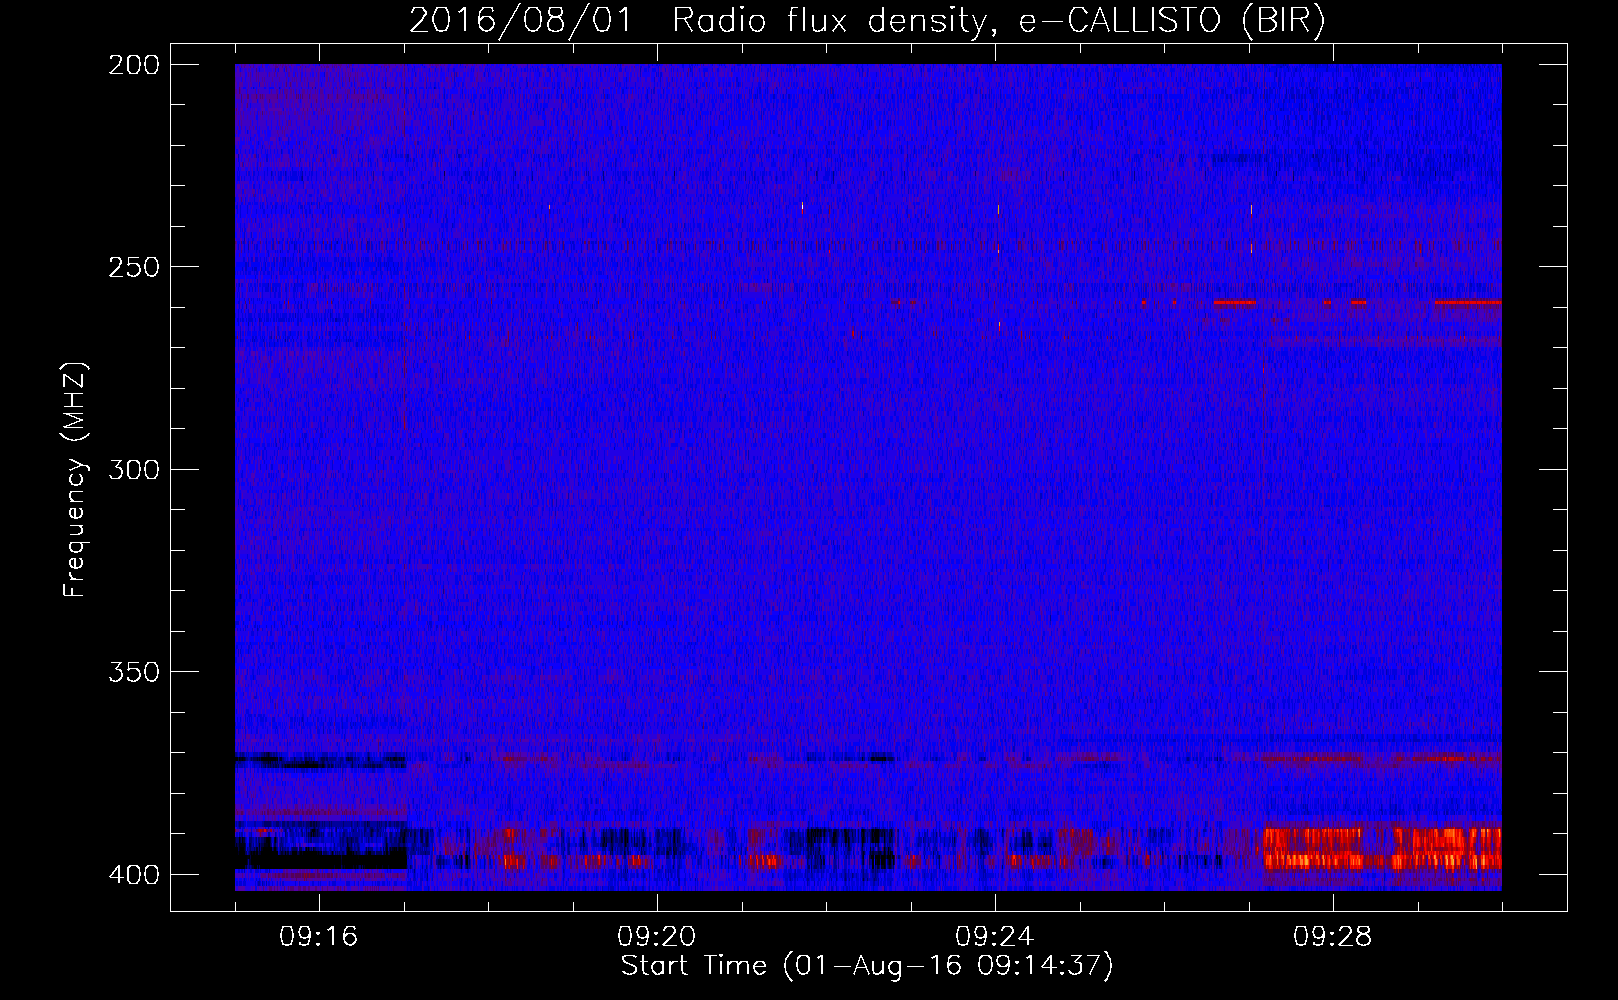Click the bright red-yellow burst near 400 MHz after 09:27
This screenshot has width=1618, height=1000.
pos(1382,848)
